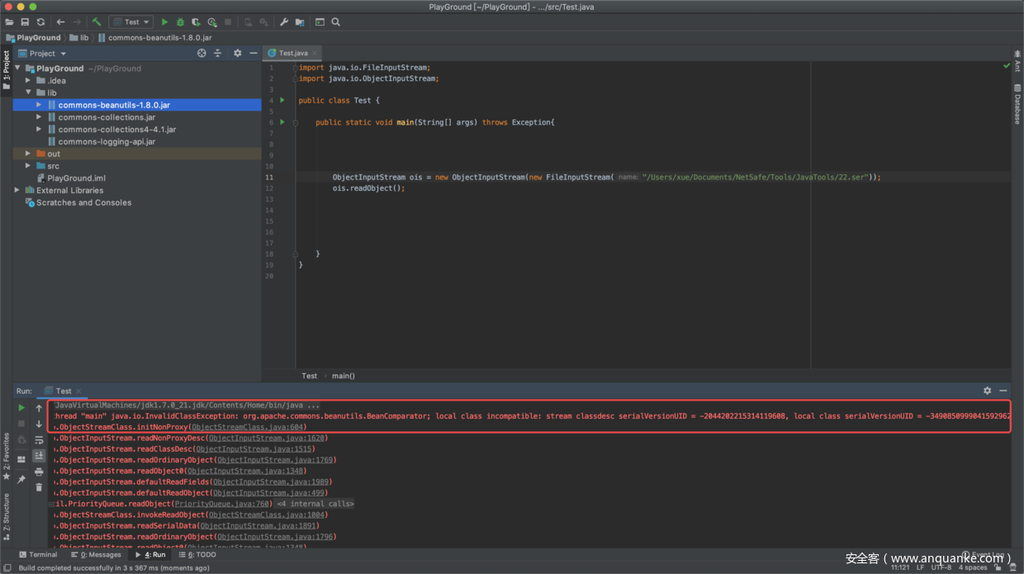The image size is (1024, 574).
Task: Switch to the Terminal tool tab
Action: (37, 554)
